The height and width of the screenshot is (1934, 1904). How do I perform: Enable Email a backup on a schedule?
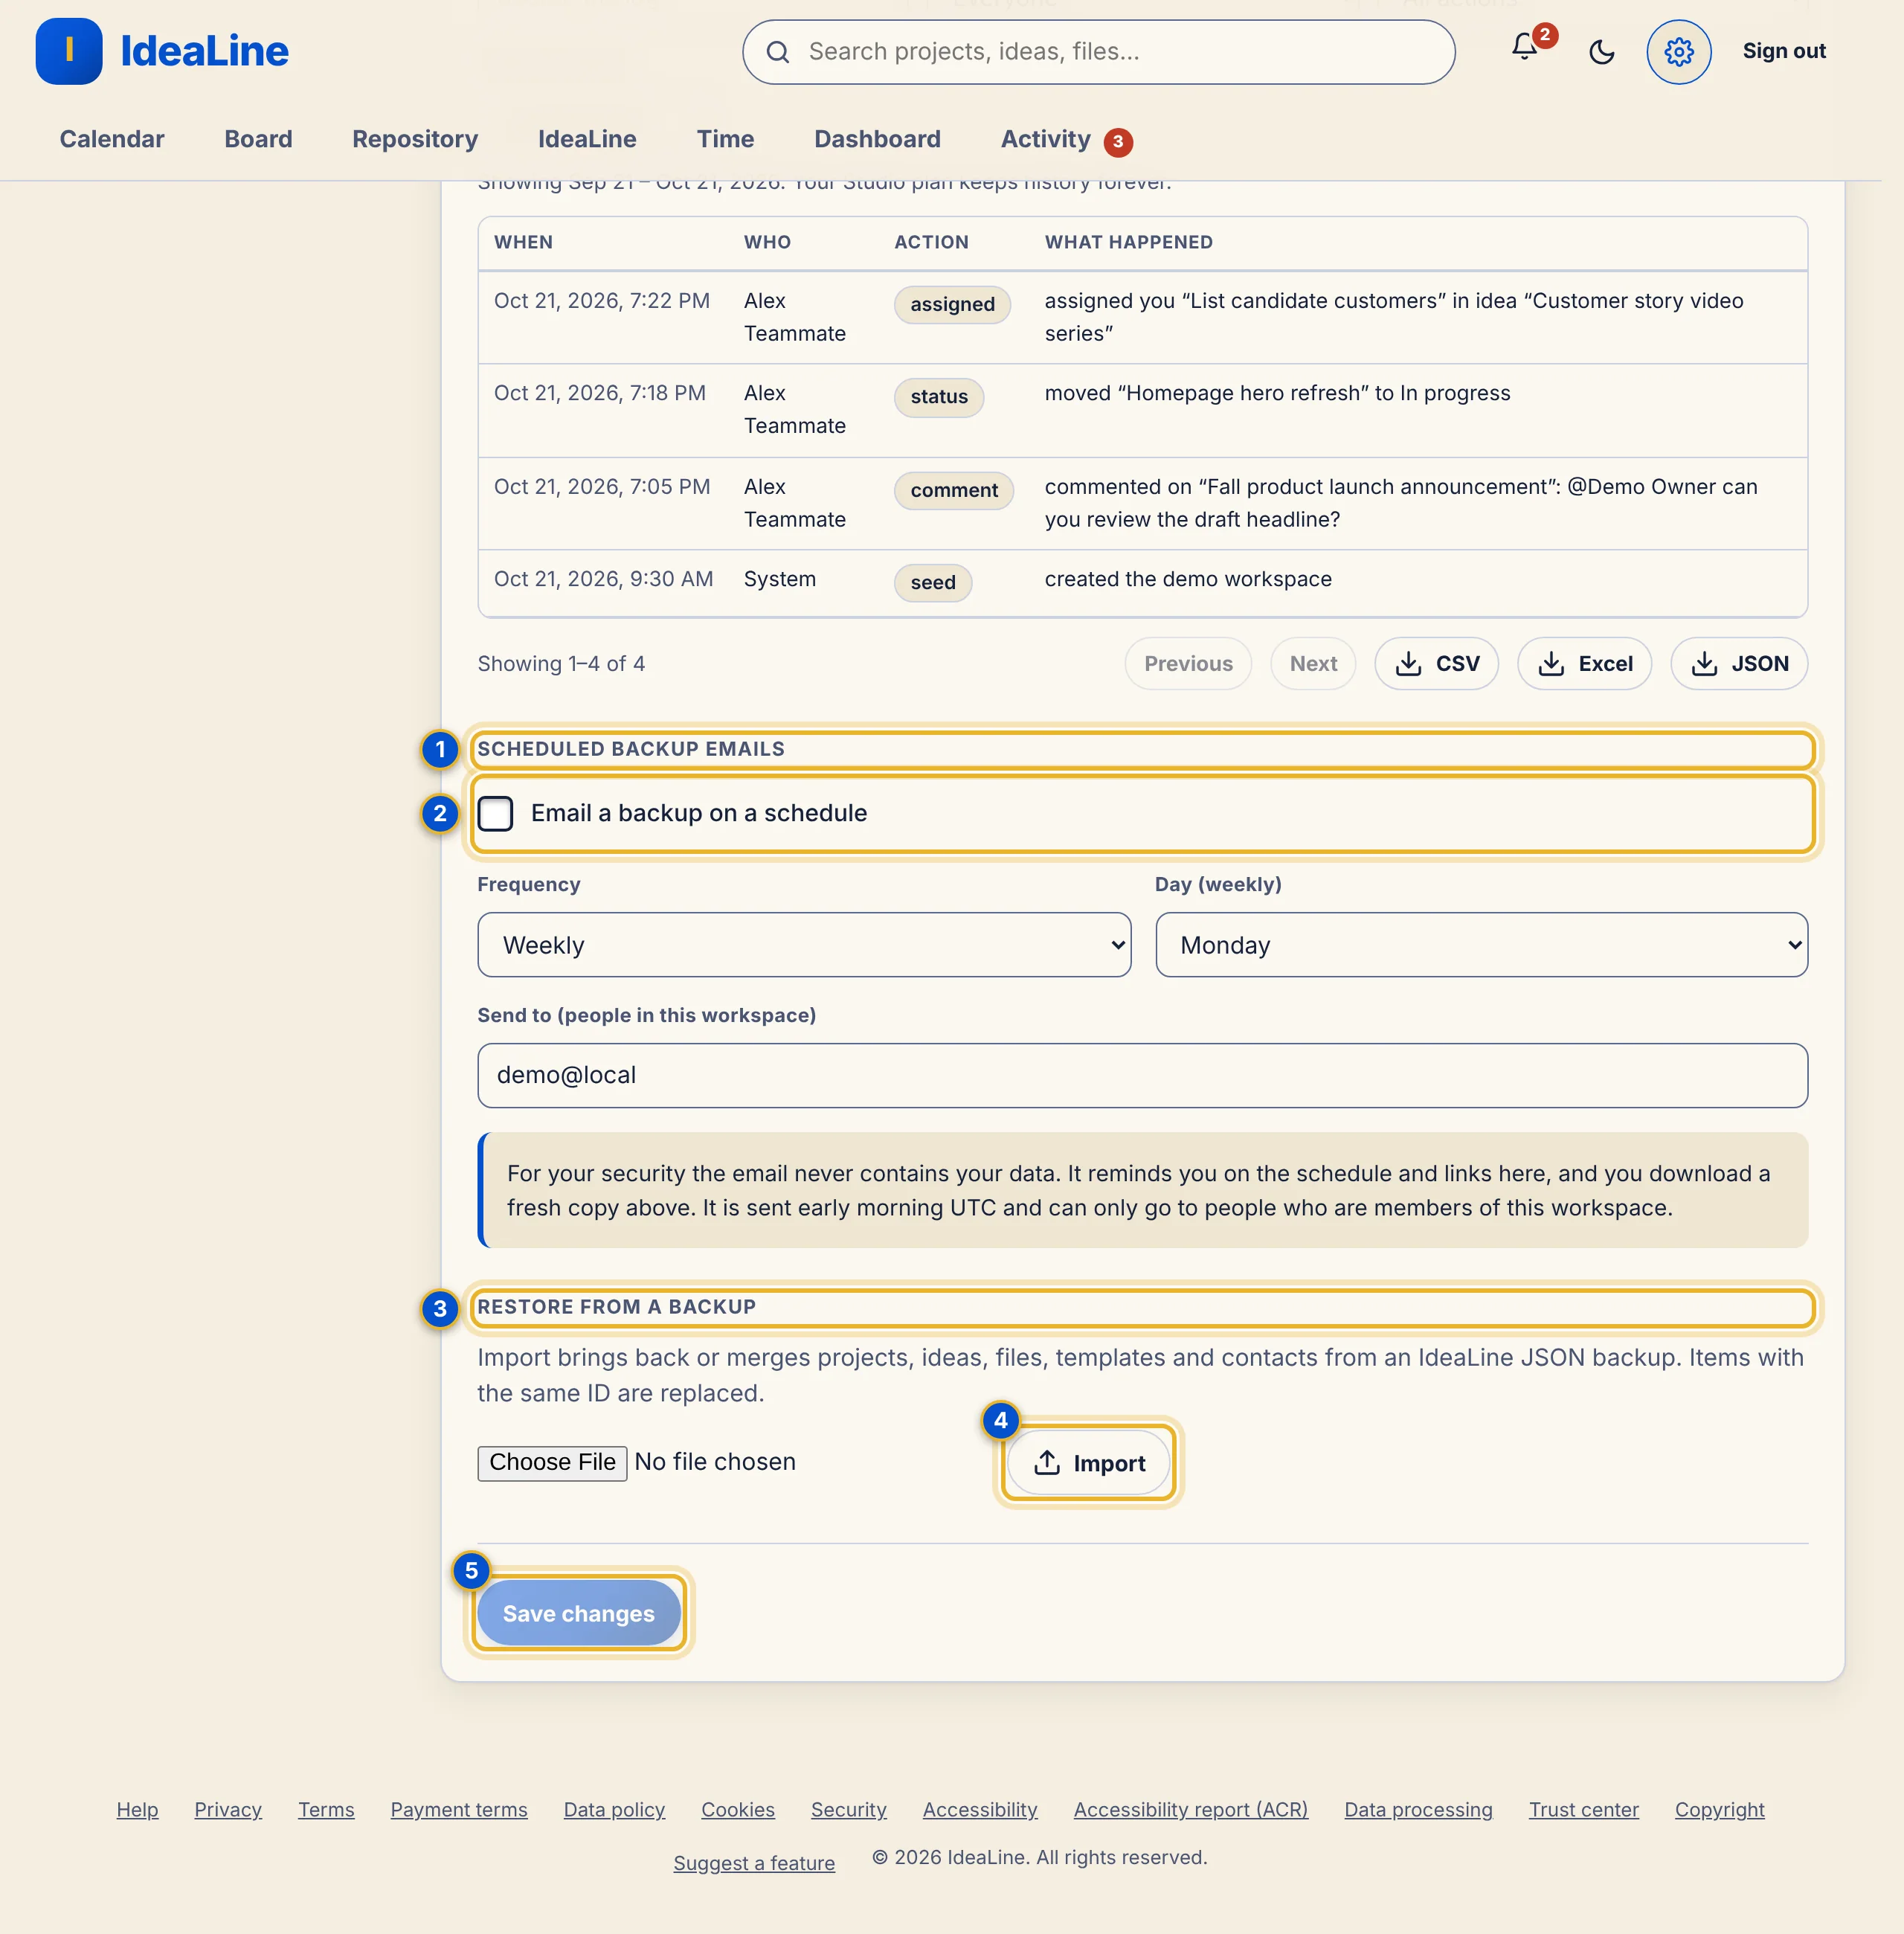click(495, 813)
